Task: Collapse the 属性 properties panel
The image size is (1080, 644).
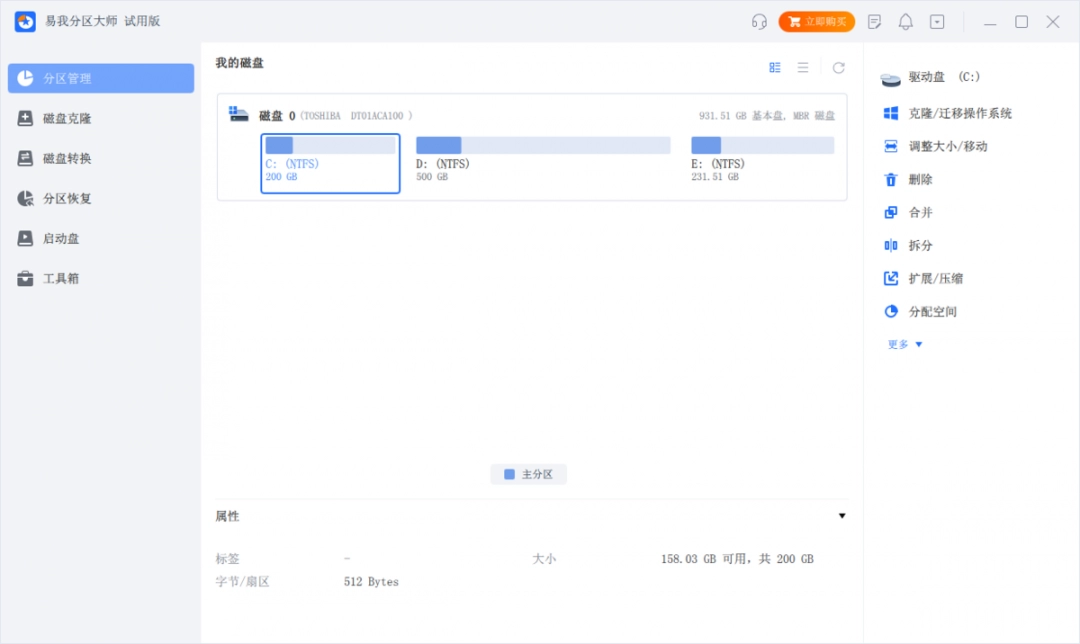Action: (x=842, y=516)
